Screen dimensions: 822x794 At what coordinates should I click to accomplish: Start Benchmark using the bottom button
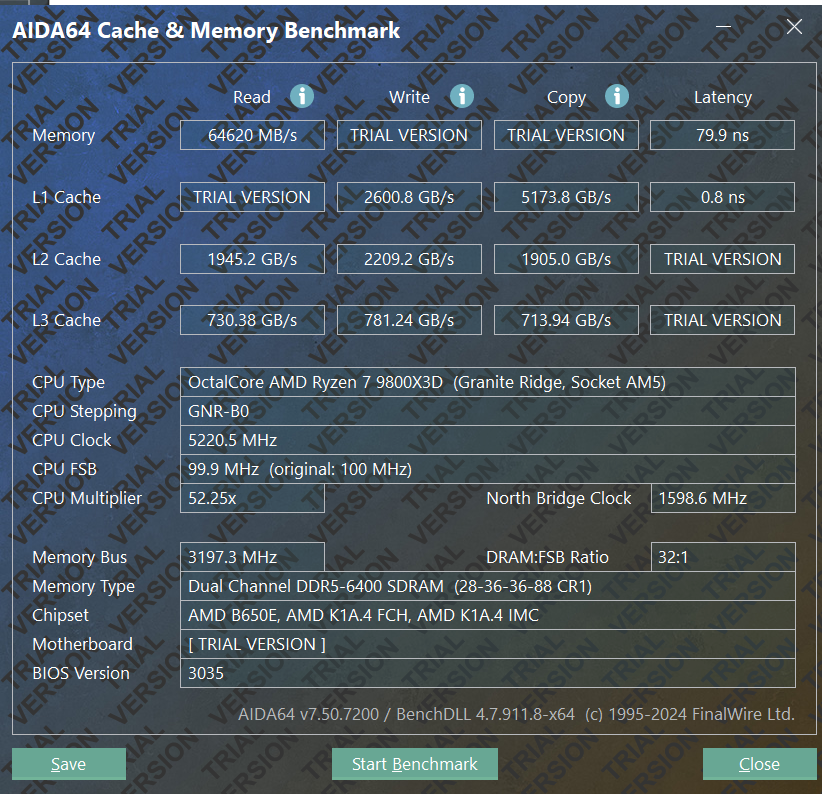click(x=414, y=764)
